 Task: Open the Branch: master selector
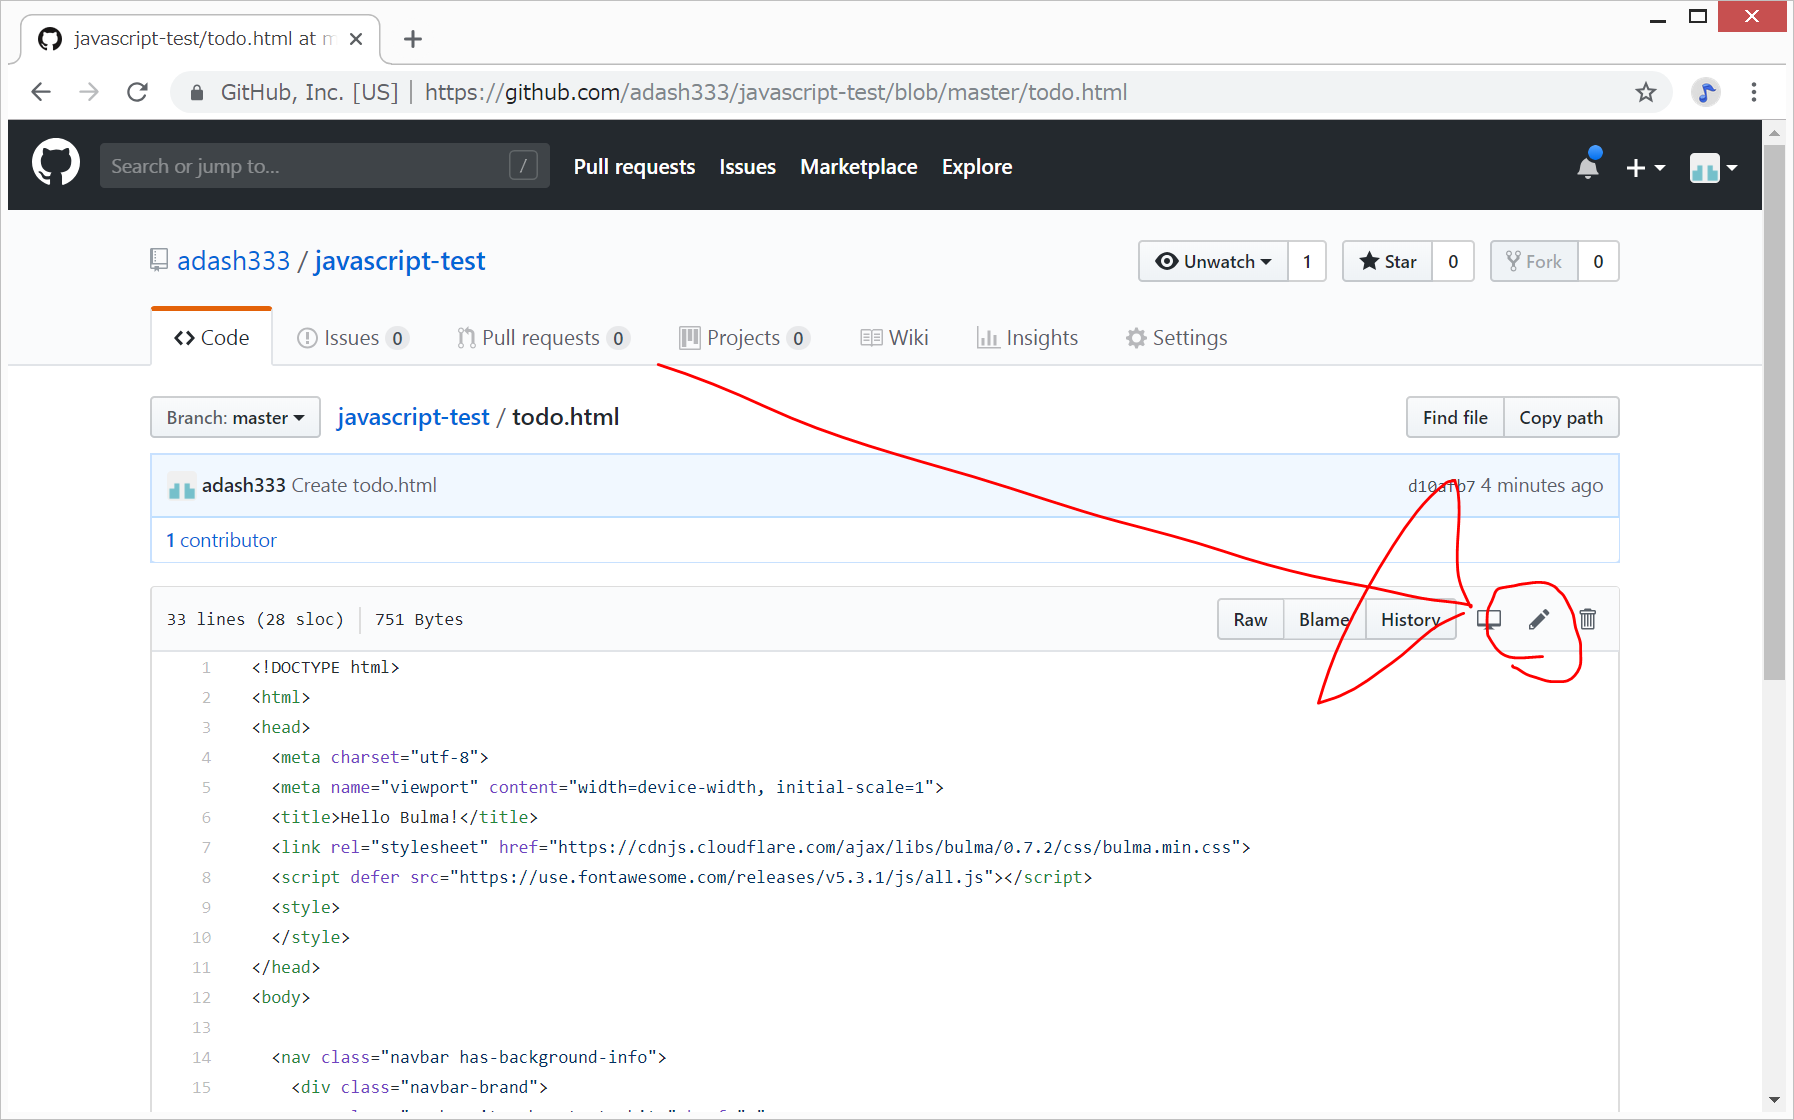point(235,418)
